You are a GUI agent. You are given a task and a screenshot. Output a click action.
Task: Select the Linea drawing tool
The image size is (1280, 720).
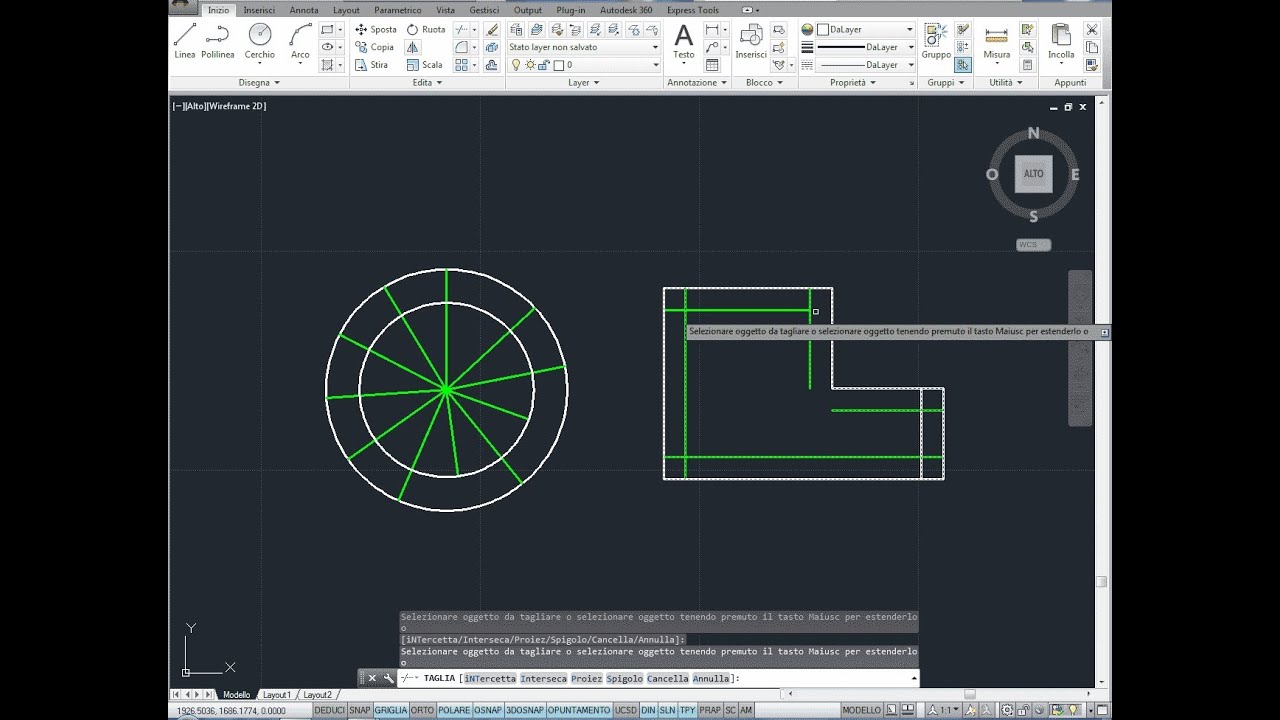click(185, 41)
